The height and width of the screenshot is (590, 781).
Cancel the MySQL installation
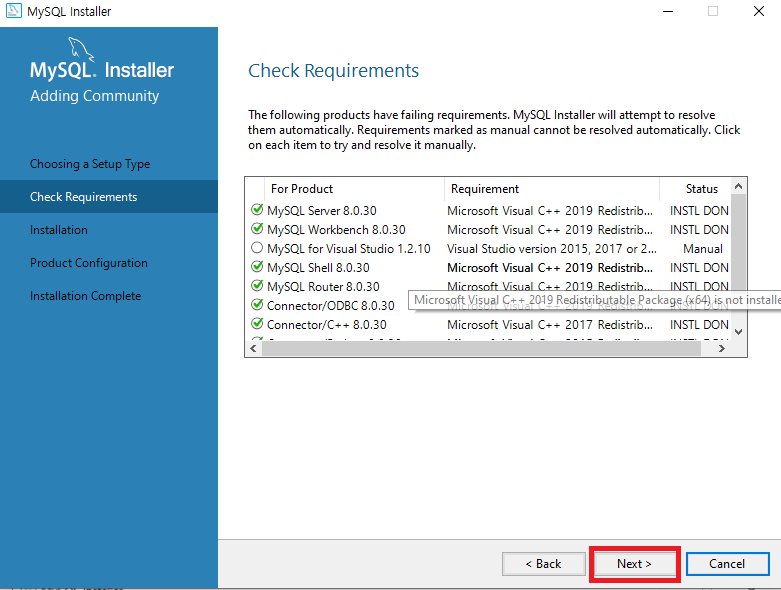727,564
